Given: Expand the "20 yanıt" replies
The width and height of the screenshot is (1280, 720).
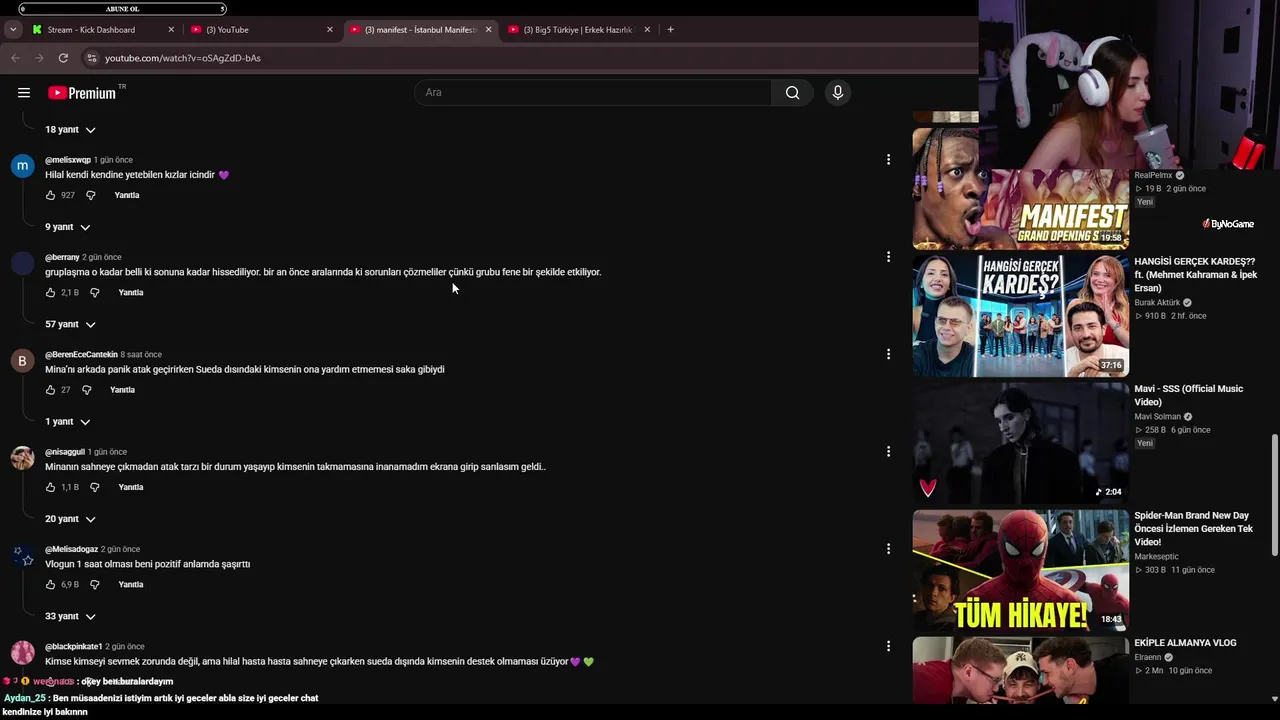Looking at the screenshot, I should [70, 519].
